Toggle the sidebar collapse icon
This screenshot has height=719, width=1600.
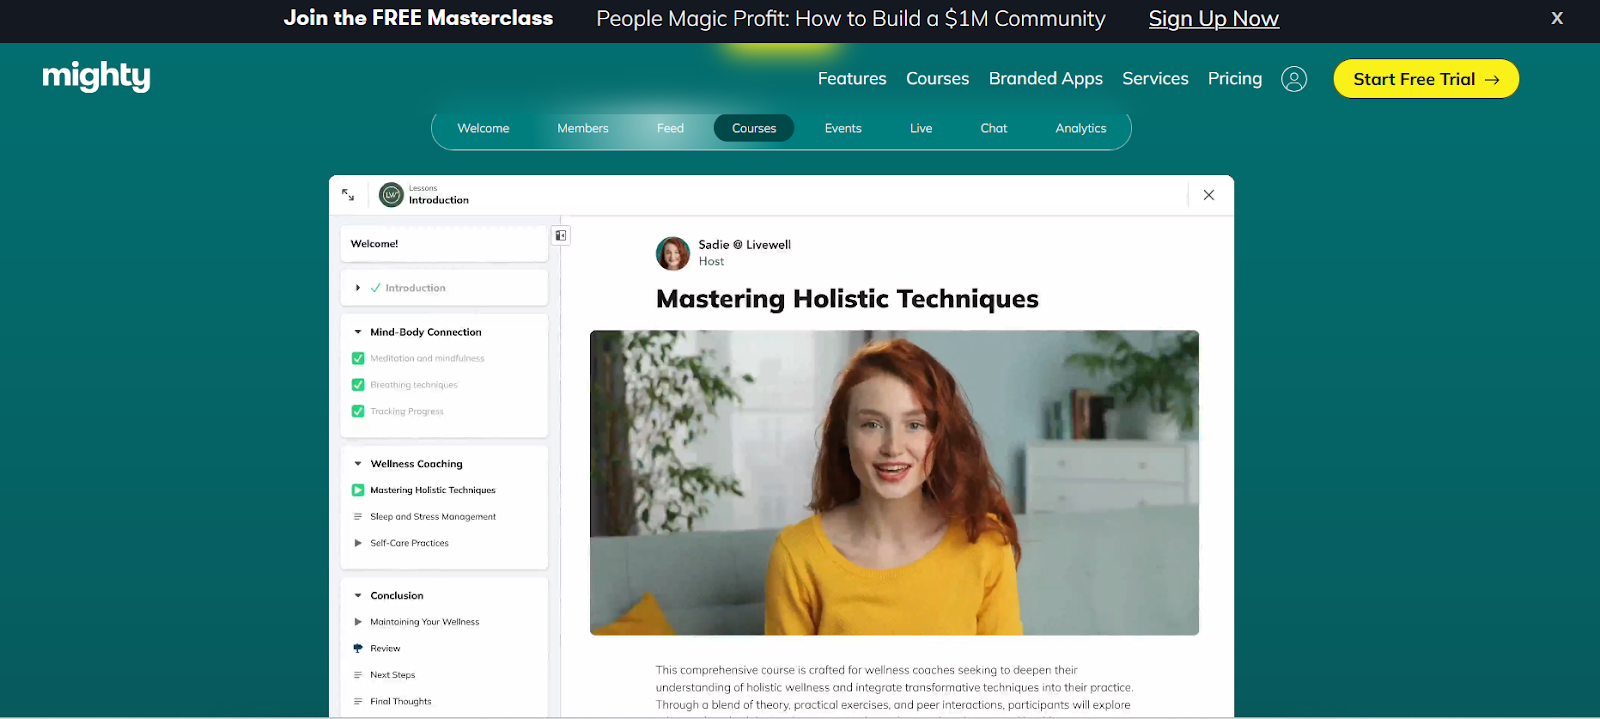561,236
